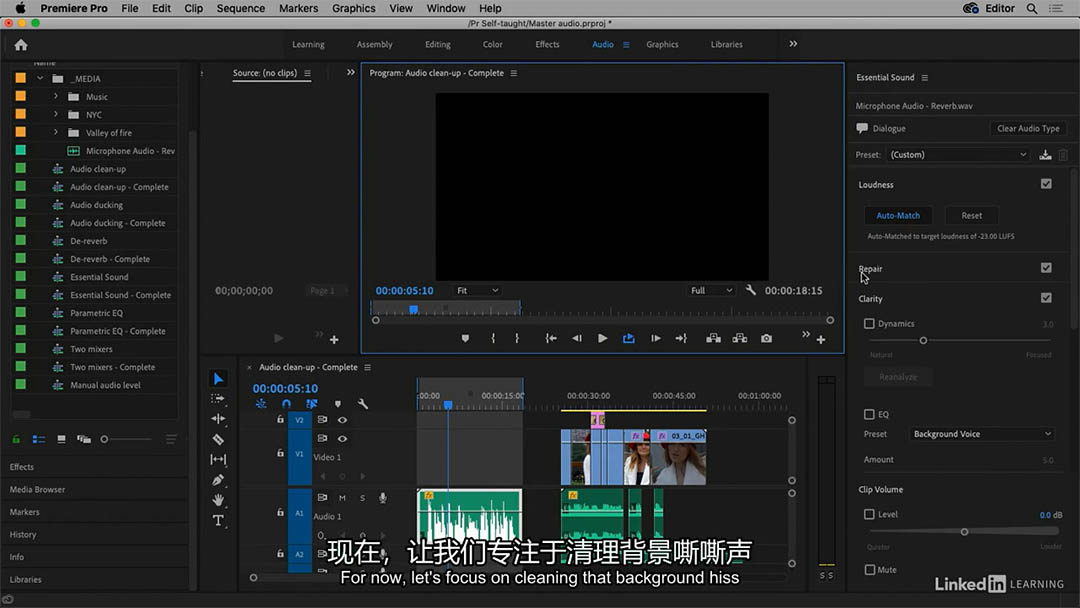Click the Dynamics slider handle

(923, 340)
